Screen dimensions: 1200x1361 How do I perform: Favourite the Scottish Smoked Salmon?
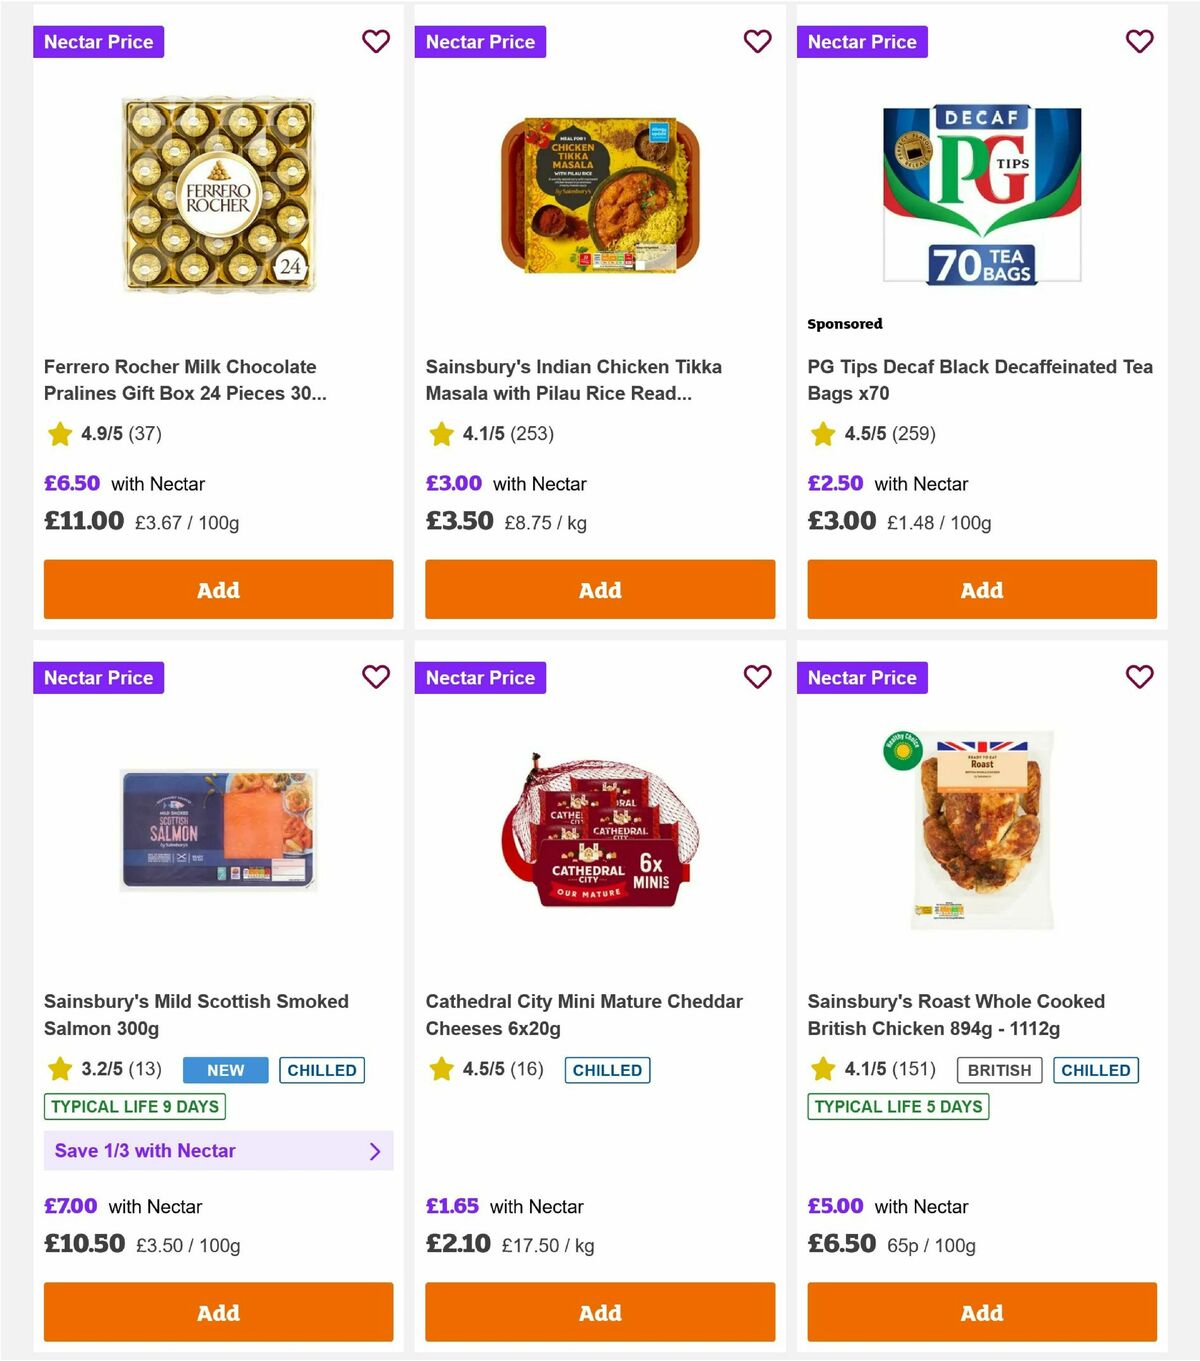(x=376, y=677)
